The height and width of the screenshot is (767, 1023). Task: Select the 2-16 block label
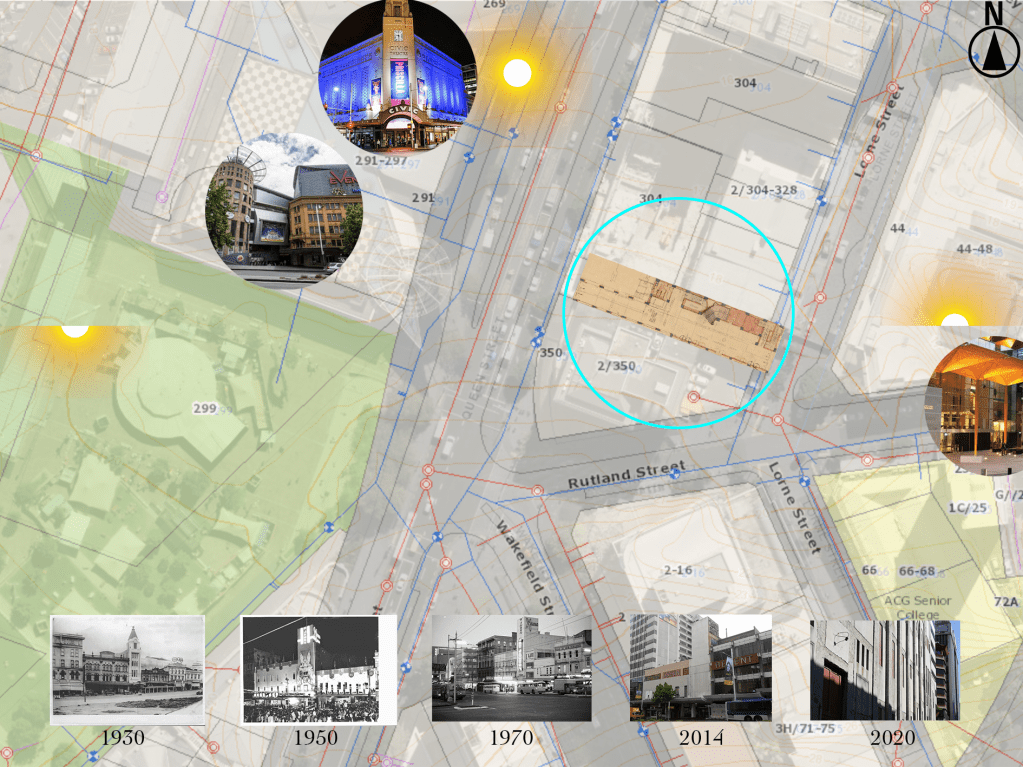coord(678,570)
